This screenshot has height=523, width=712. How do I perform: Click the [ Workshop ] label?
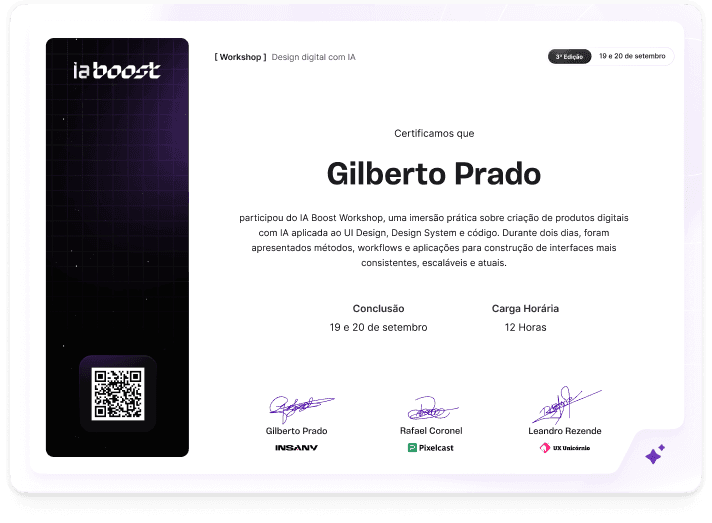[240, 57]
